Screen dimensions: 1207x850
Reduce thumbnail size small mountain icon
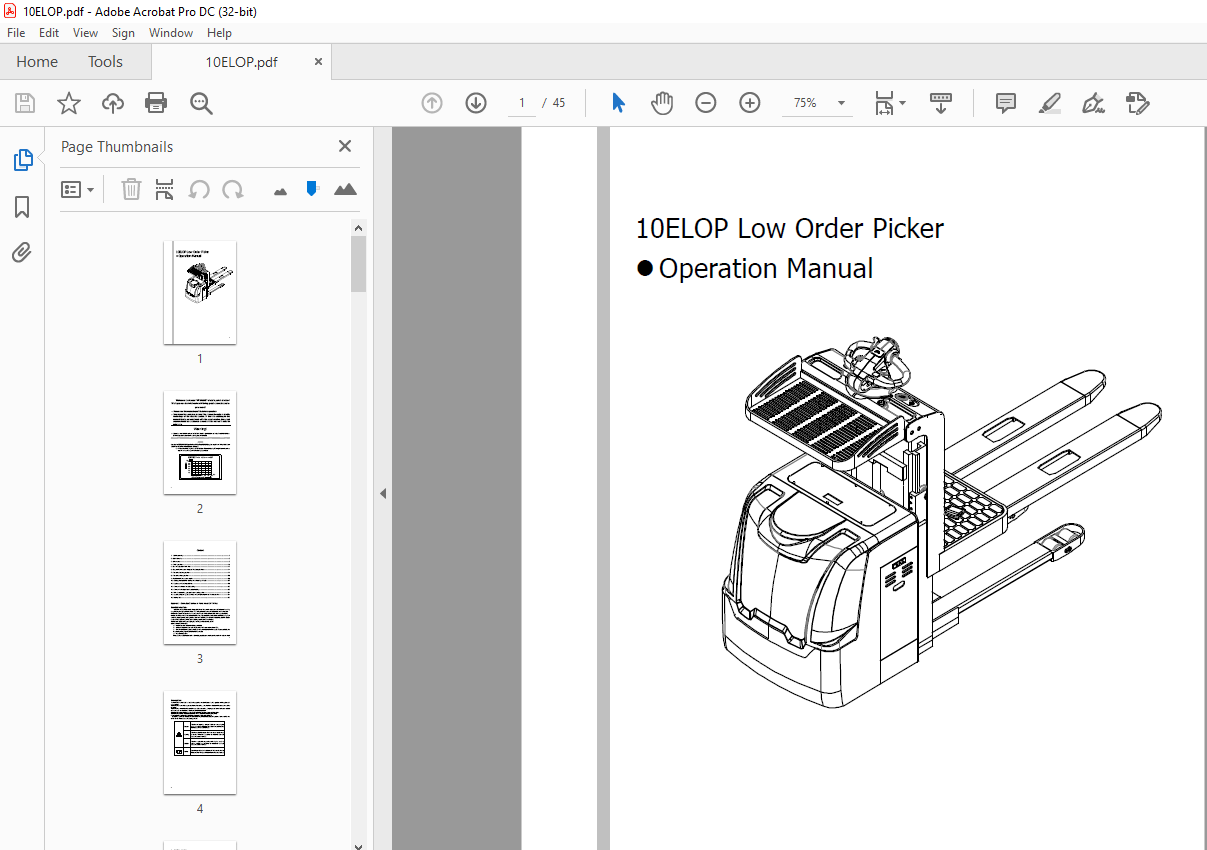point(280,190)
